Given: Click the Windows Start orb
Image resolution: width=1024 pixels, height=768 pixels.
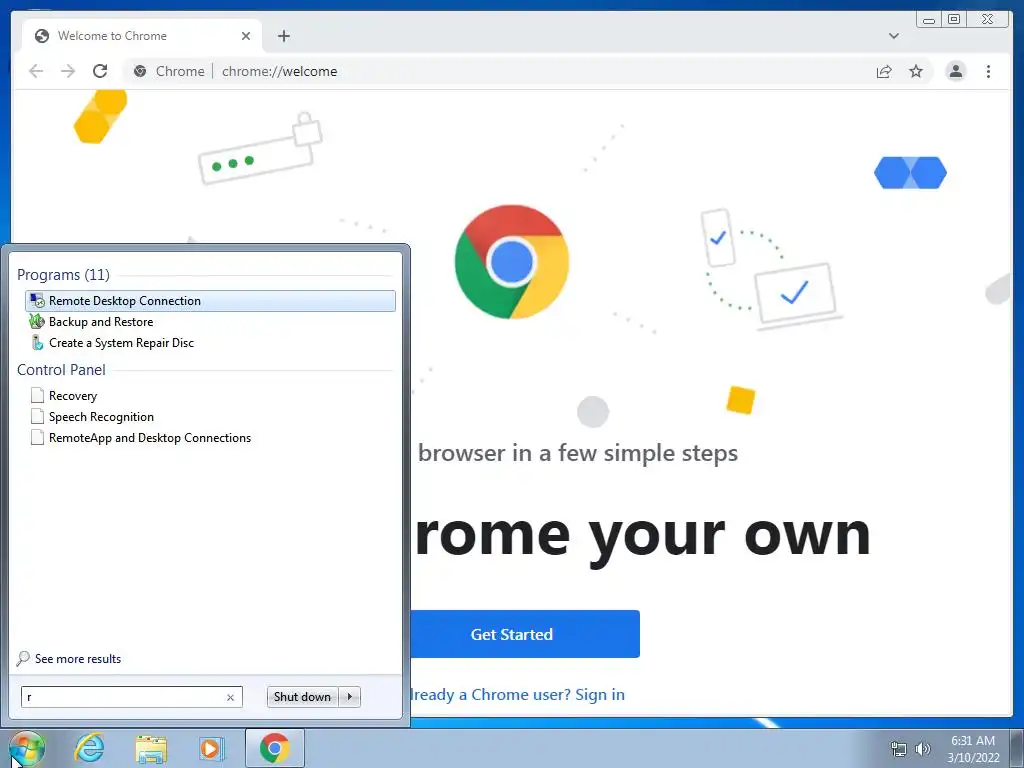Looking at the screenshot, I should click(x=26, y=748).
